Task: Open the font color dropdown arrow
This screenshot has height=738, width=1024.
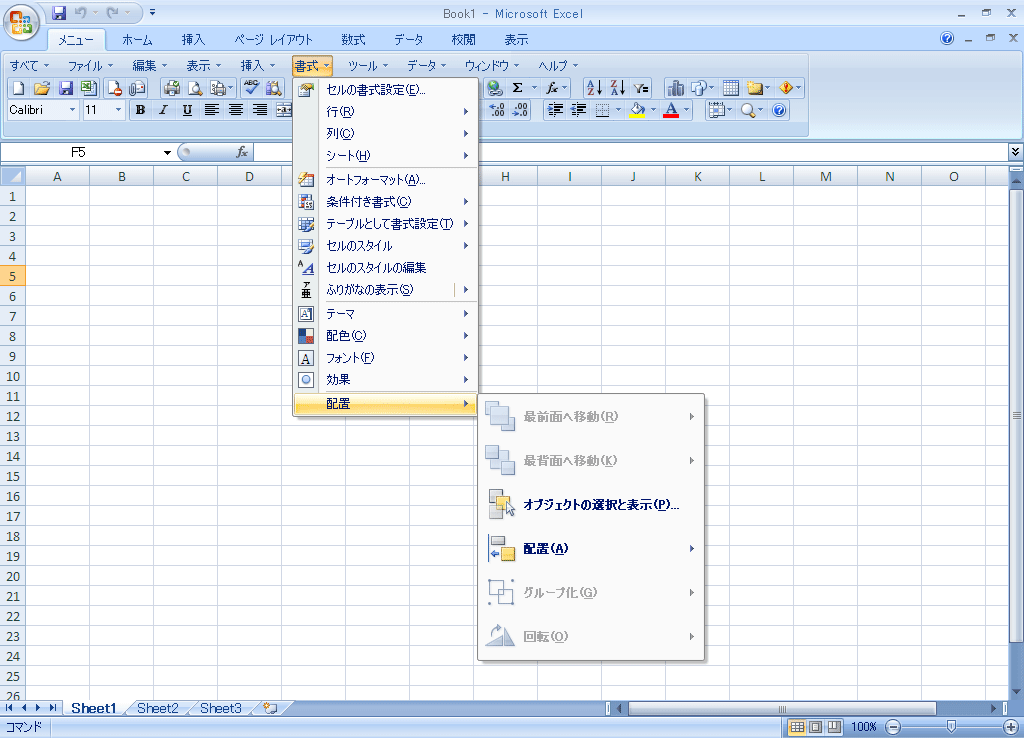Action: [686, 110]
